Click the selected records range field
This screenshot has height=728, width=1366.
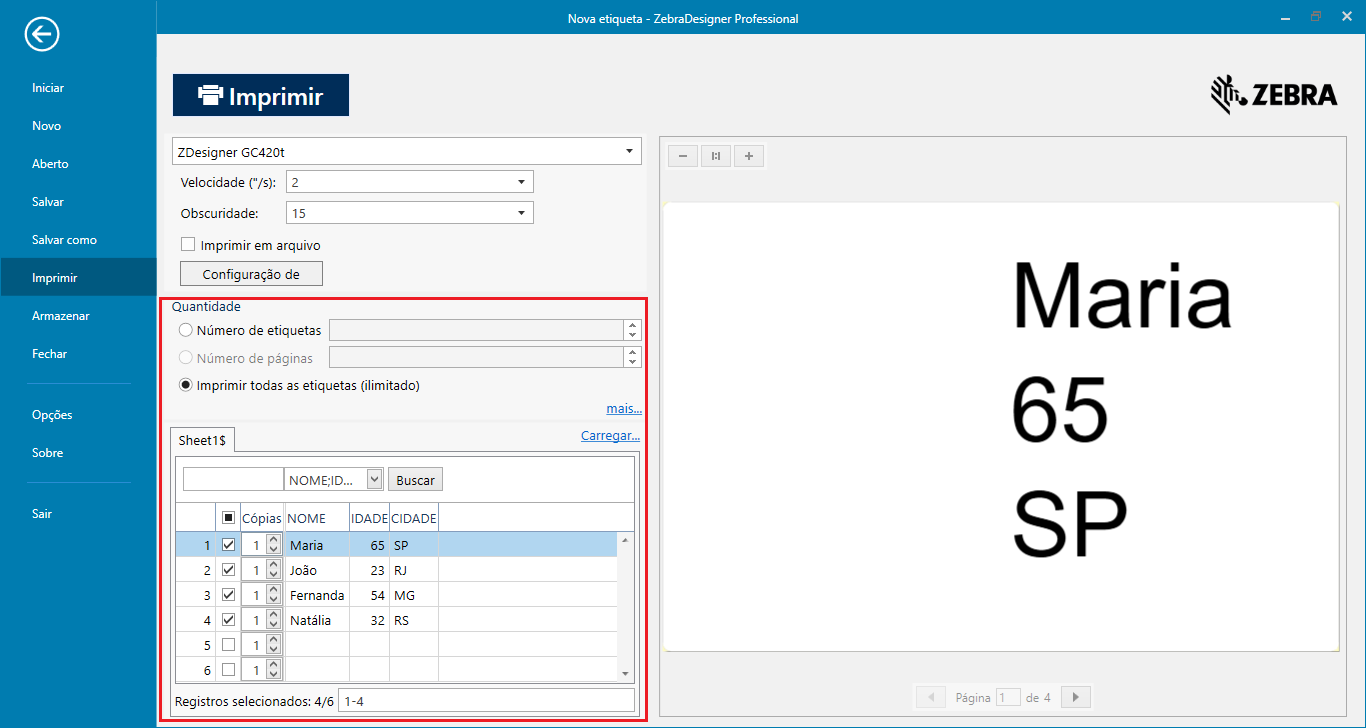pyautogui.click(x=486, y=701)
